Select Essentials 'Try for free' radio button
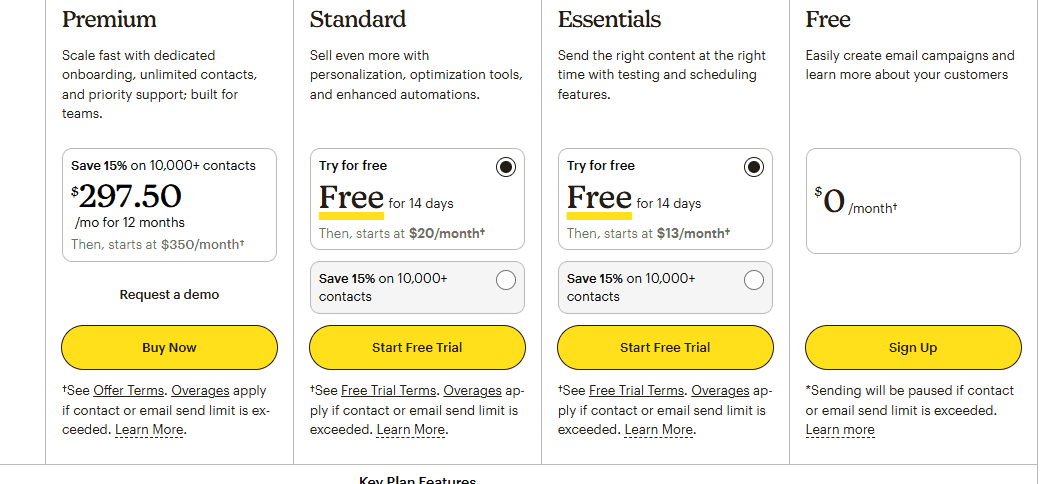 coord(754,167)
